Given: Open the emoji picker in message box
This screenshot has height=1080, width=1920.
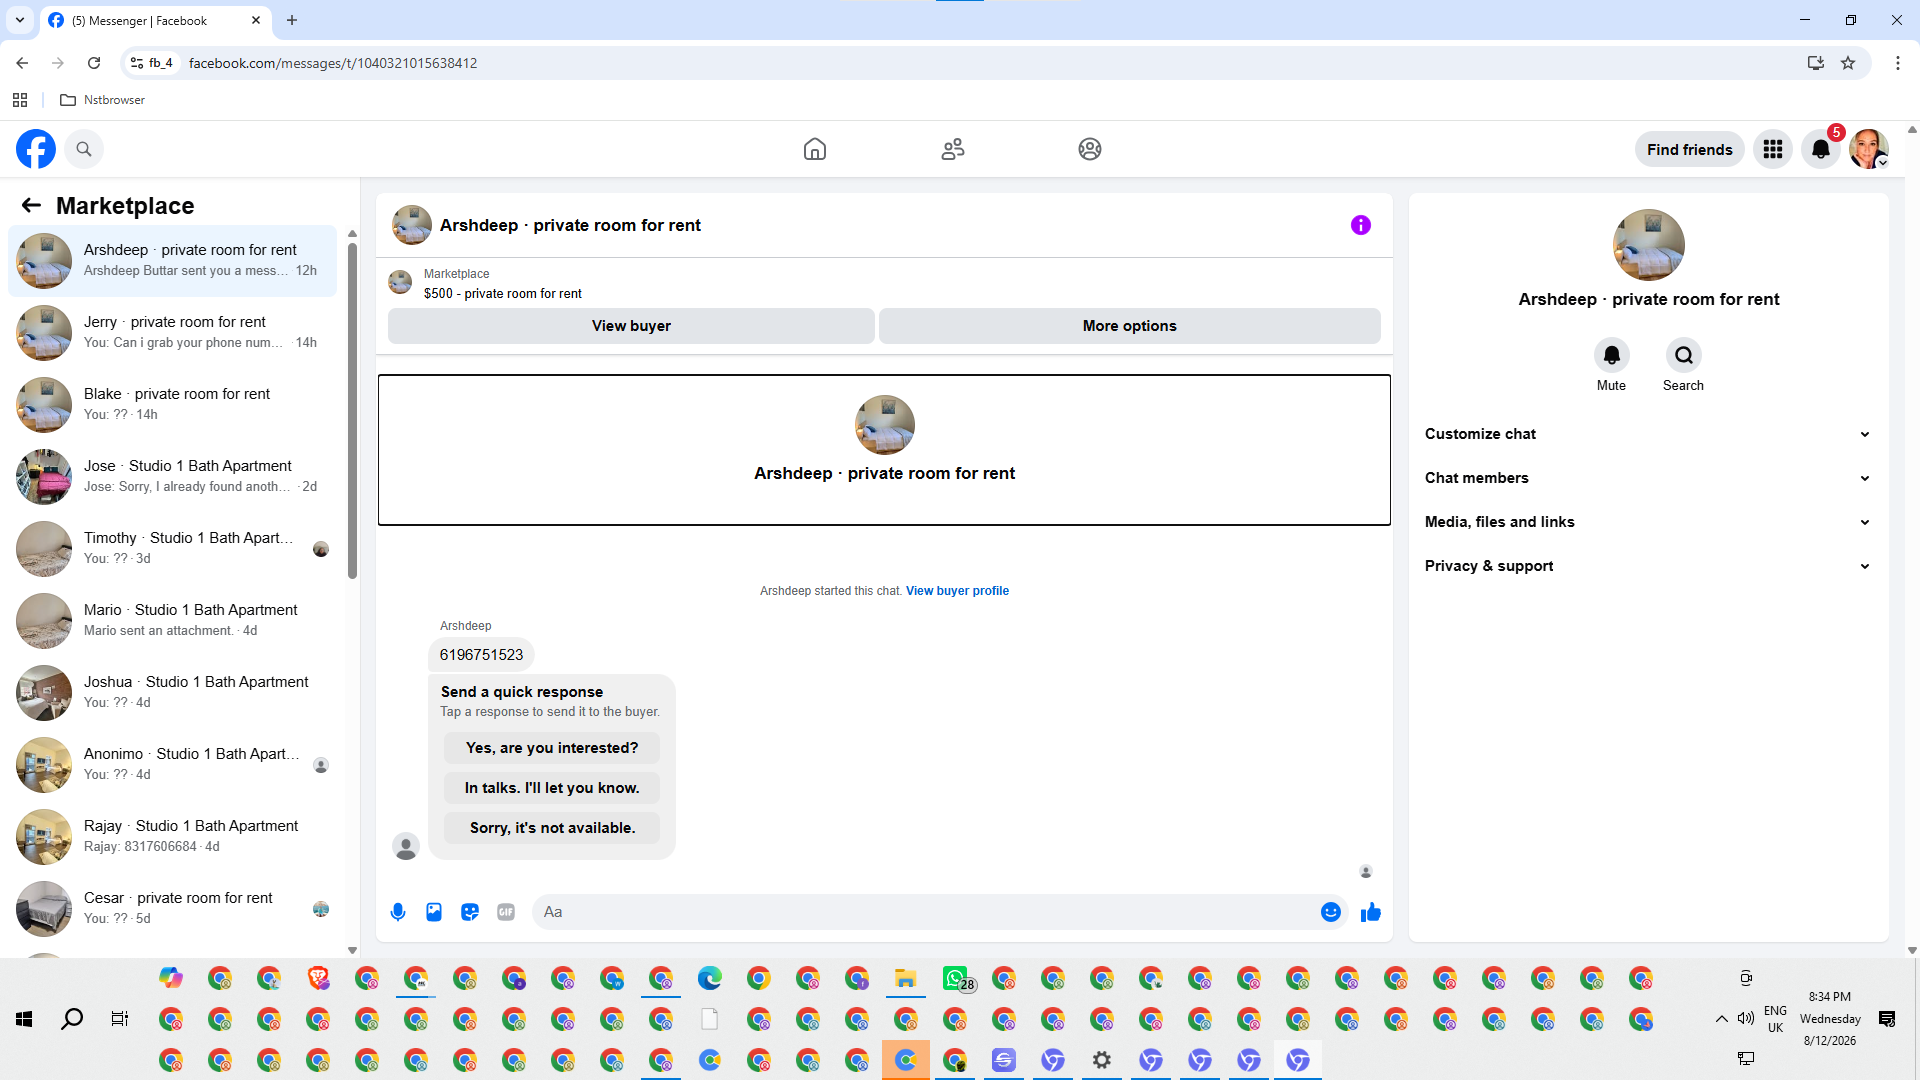Looking at the screenshot, I should [1331, 912].
